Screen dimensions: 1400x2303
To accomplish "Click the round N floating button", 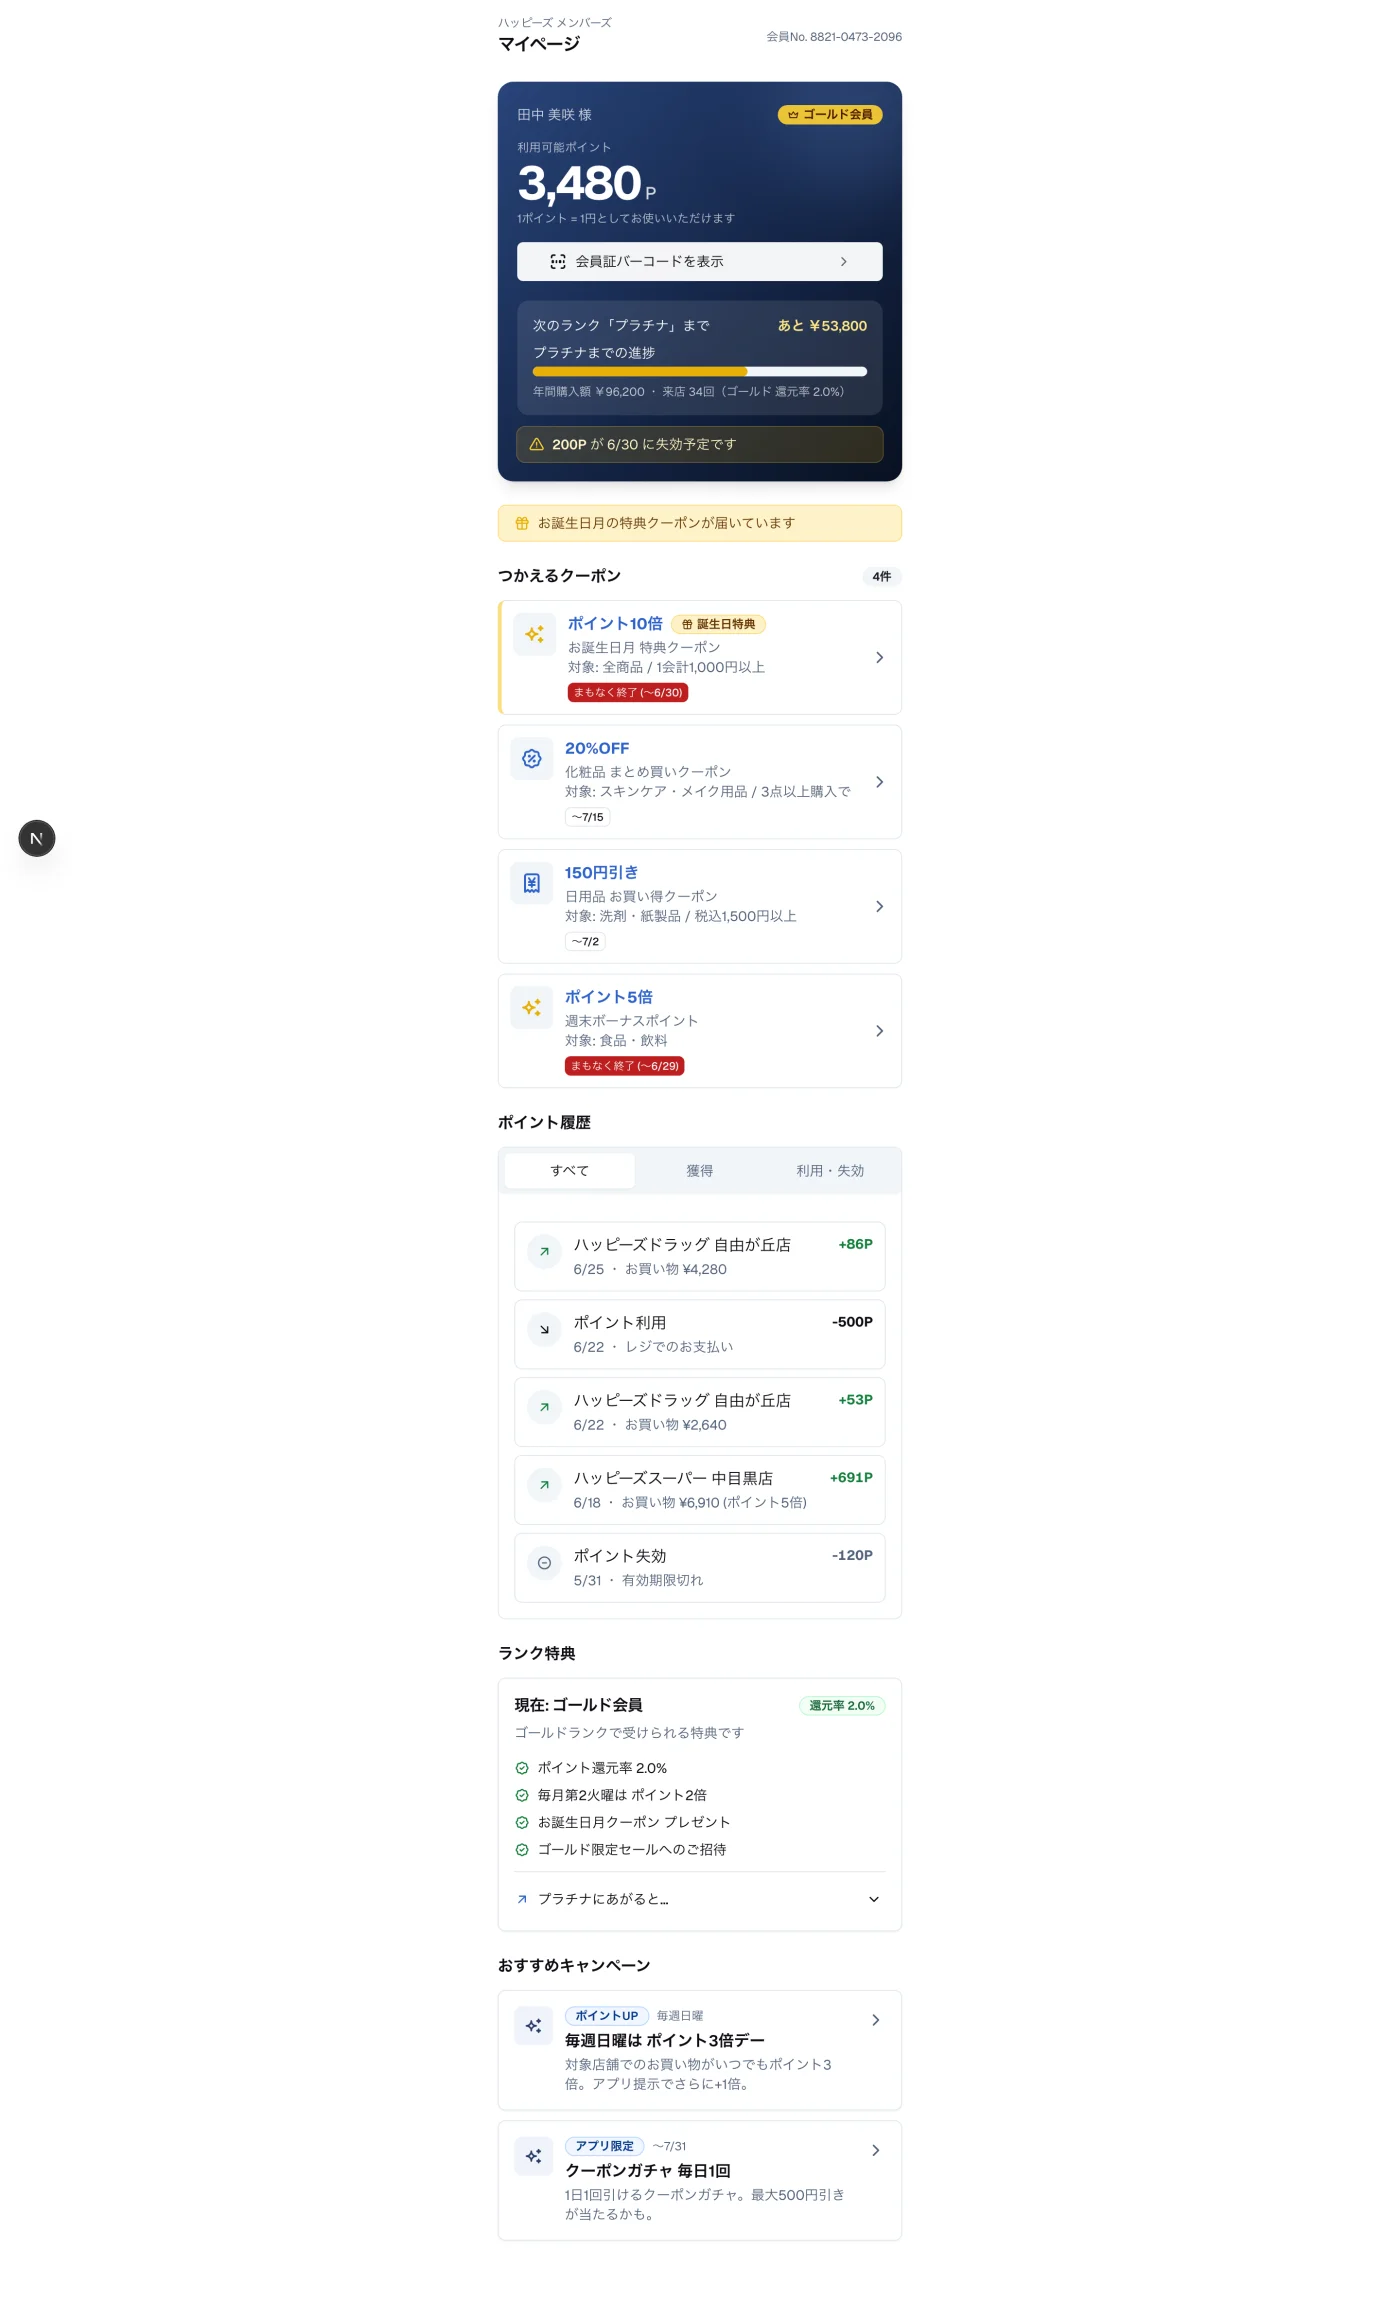I will 37,838.
